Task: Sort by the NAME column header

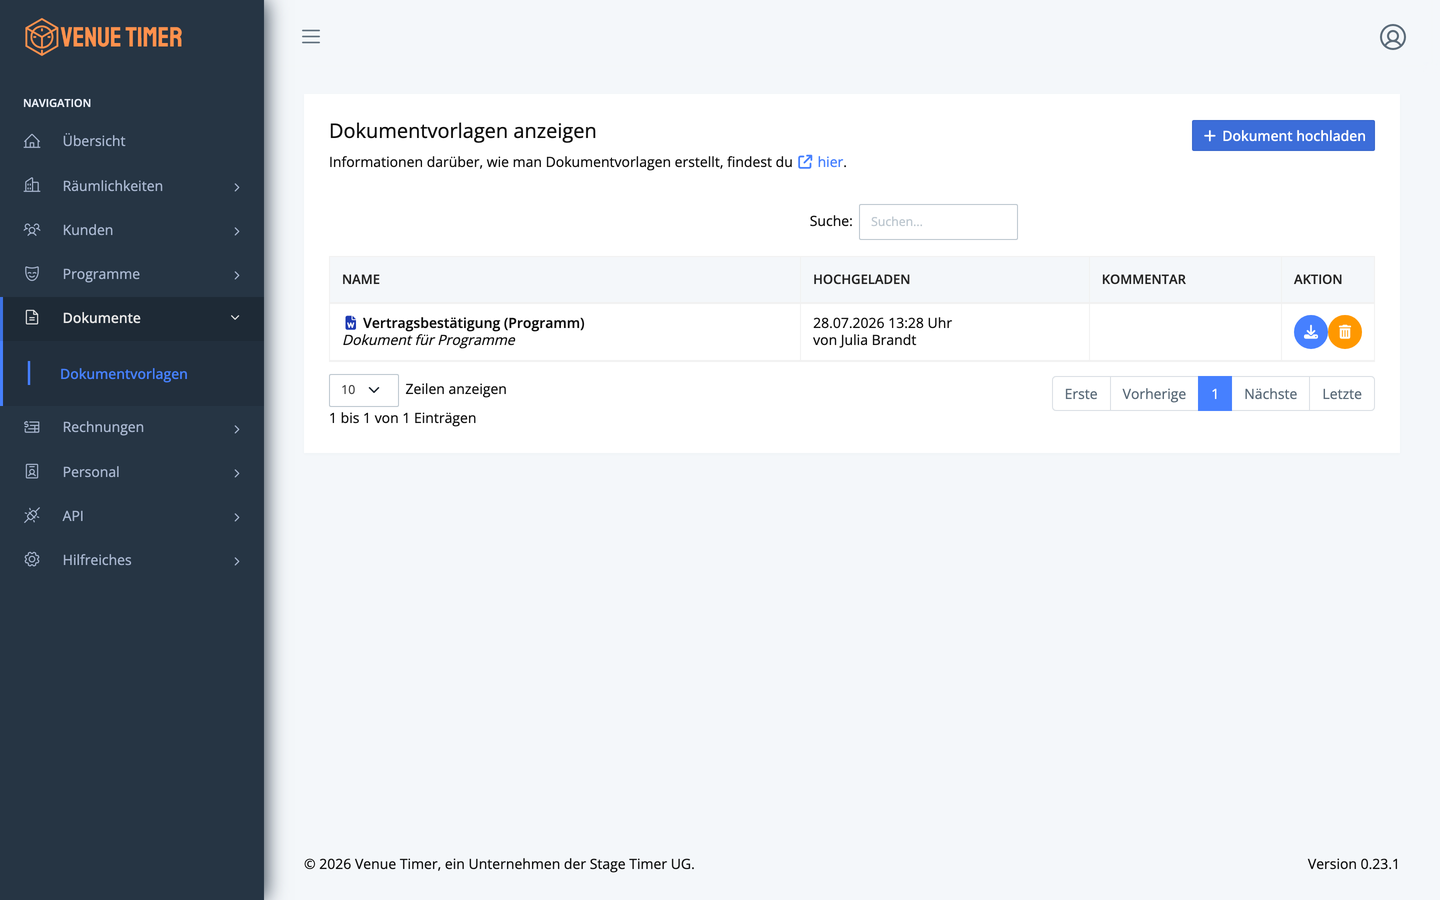Action: point(565,280)
